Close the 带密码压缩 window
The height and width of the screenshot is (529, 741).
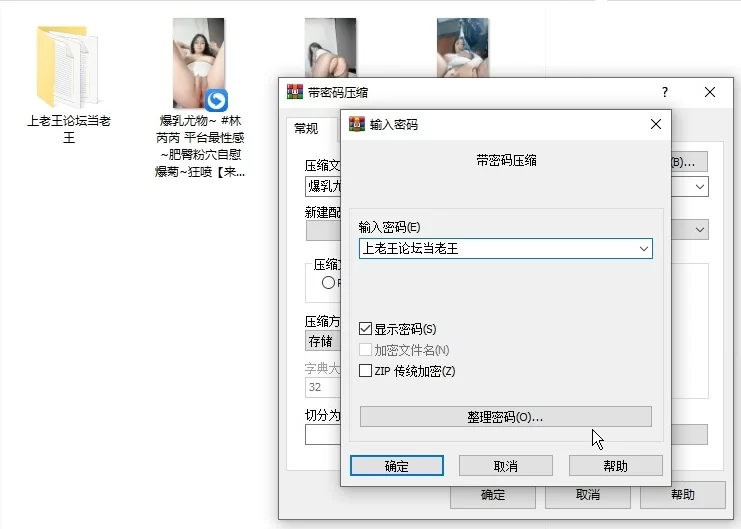pyautogui.click(x=710, y=92)
